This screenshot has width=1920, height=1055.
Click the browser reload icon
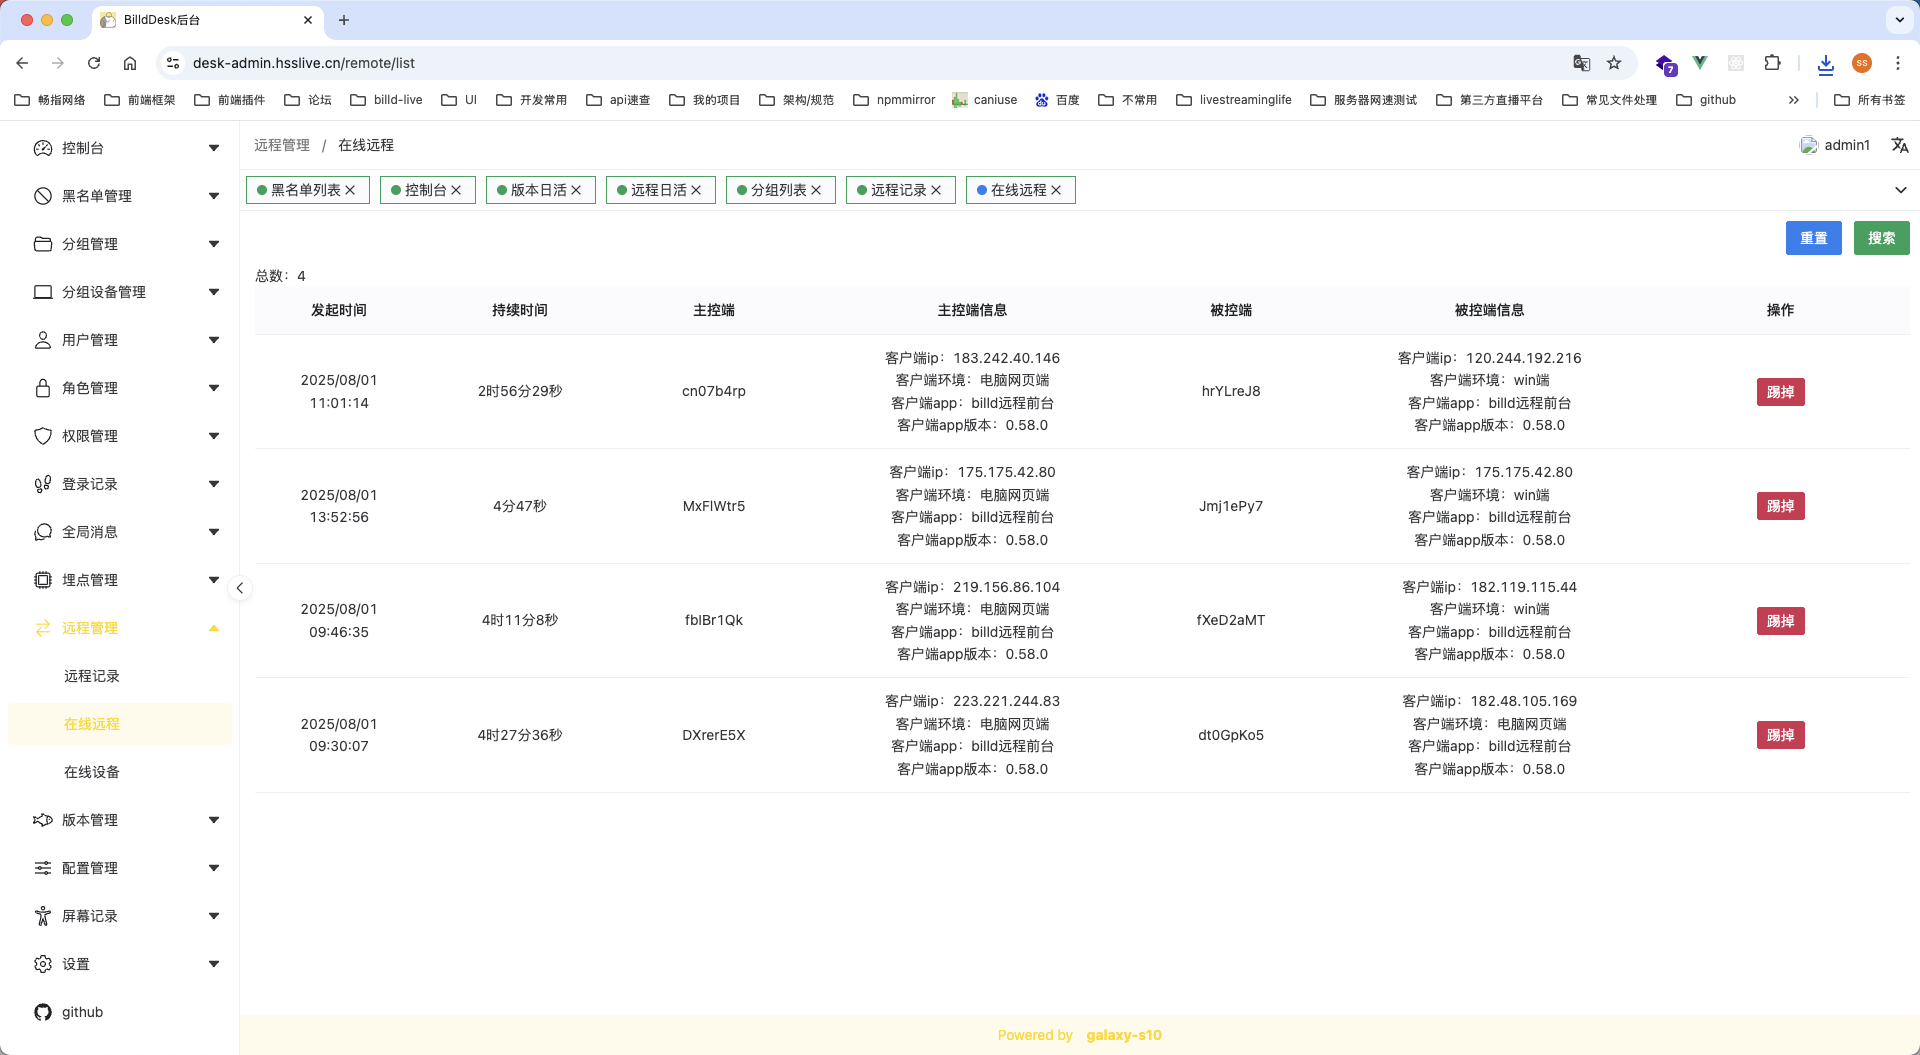pyautogui.click(x=94, y=63)
